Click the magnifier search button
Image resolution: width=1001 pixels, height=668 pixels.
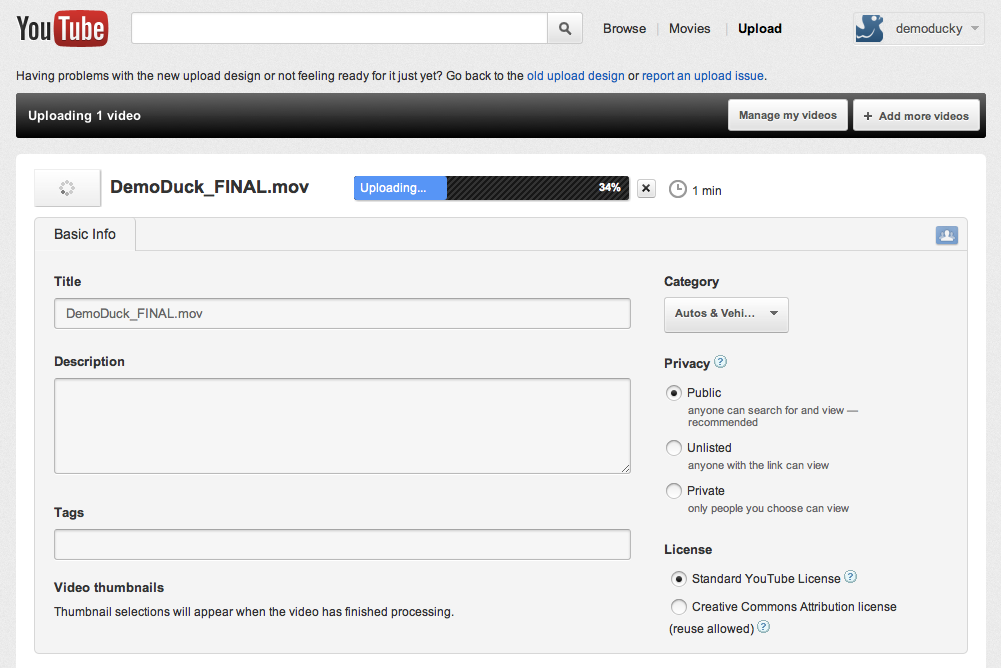coord(565,28)
